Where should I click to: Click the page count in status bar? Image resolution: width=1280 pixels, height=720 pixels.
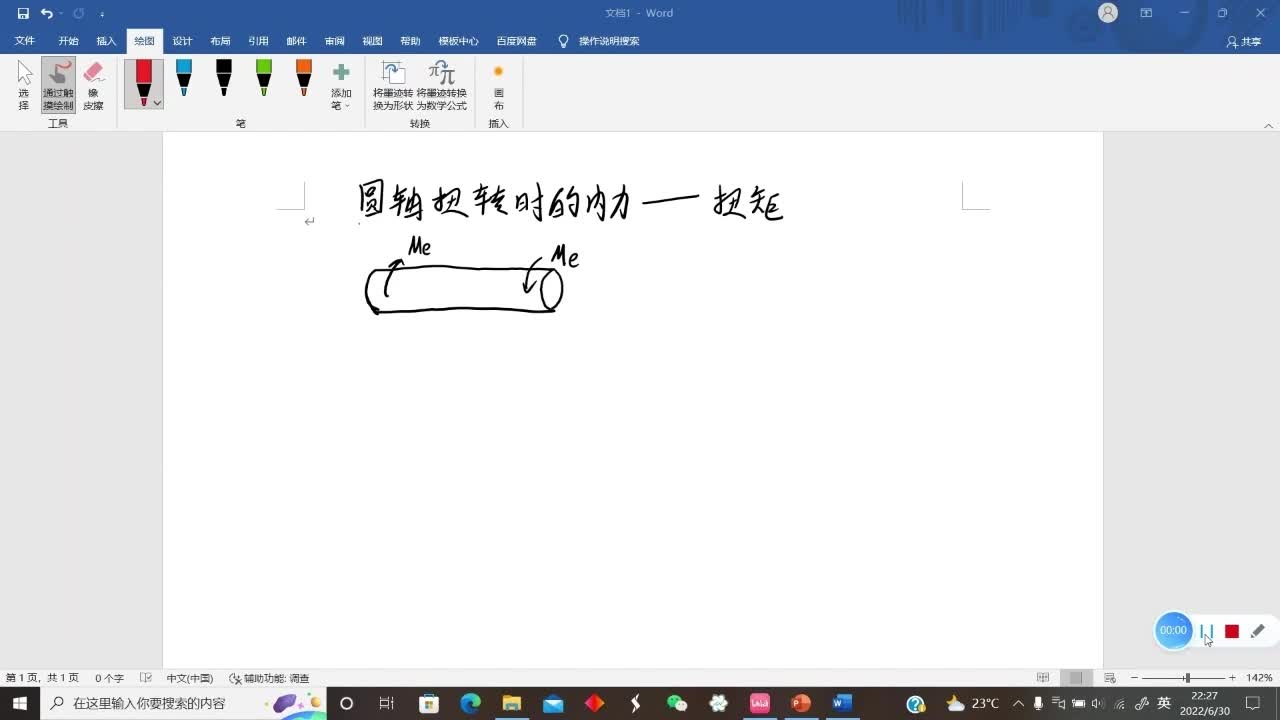(x=42, y=678)
